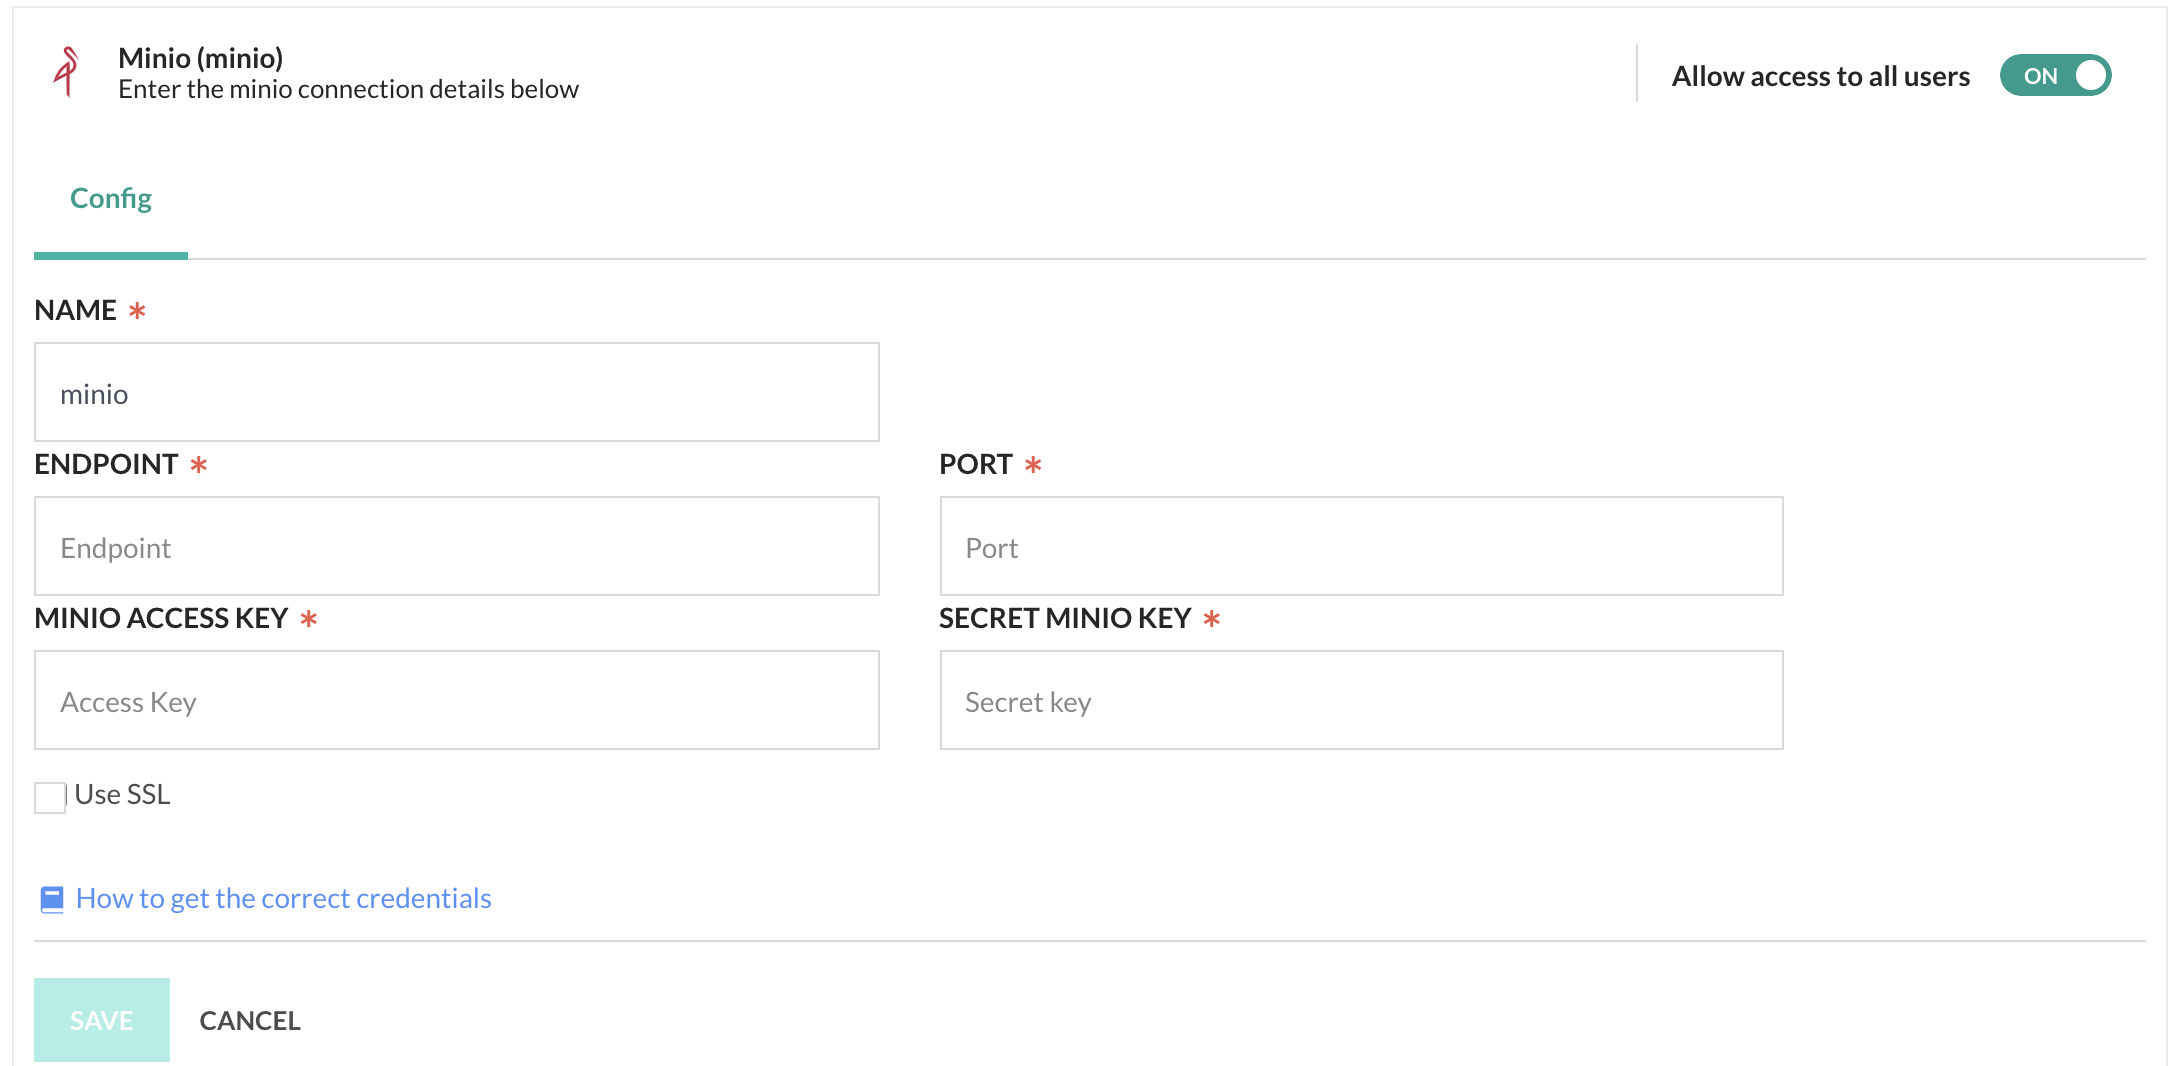Click the book icon beside credentials link
2182x1066 pixels.
click(52, 899)
